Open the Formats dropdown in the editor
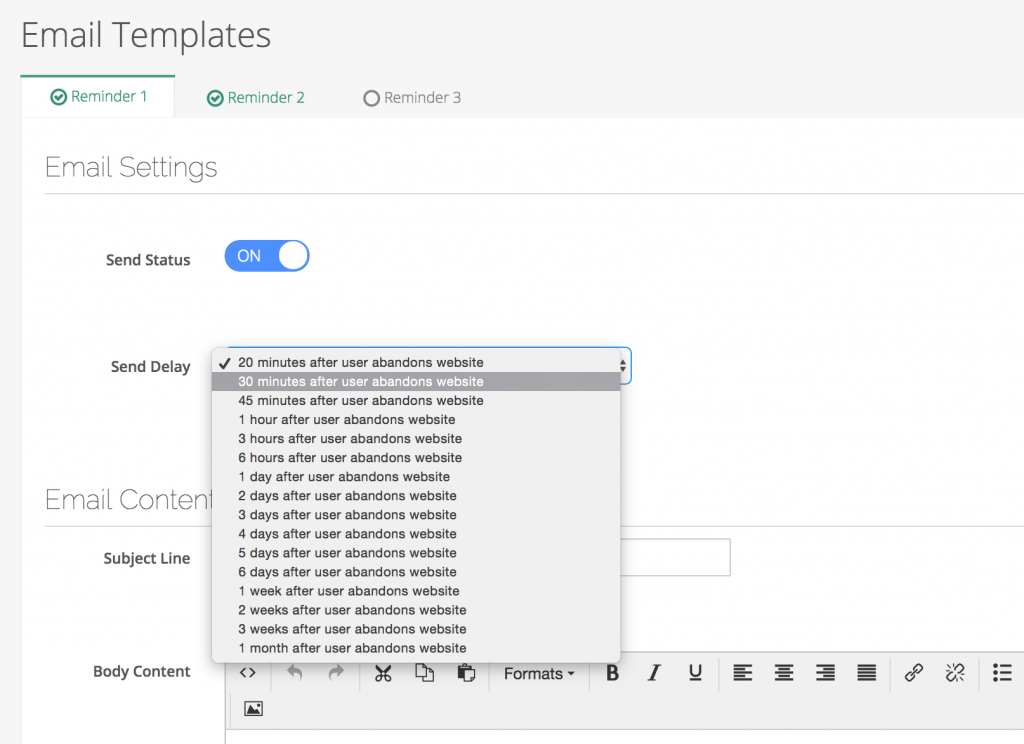Viewport: 1024px width, 744px height. (537, 673)
